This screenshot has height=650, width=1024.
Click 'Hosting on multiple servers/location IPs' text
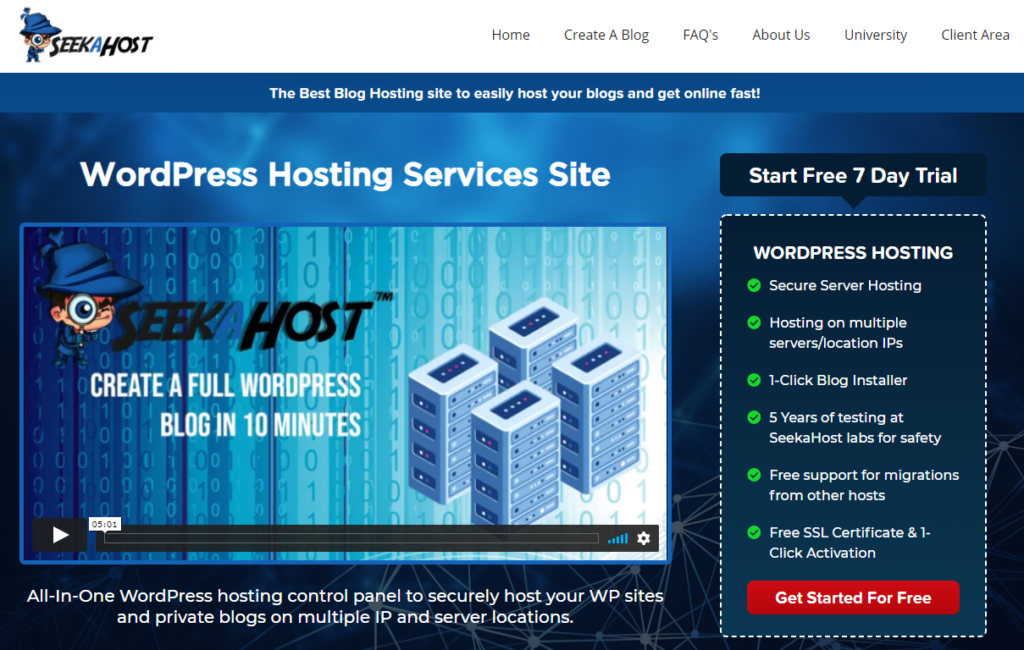click(x=838, y=333)
